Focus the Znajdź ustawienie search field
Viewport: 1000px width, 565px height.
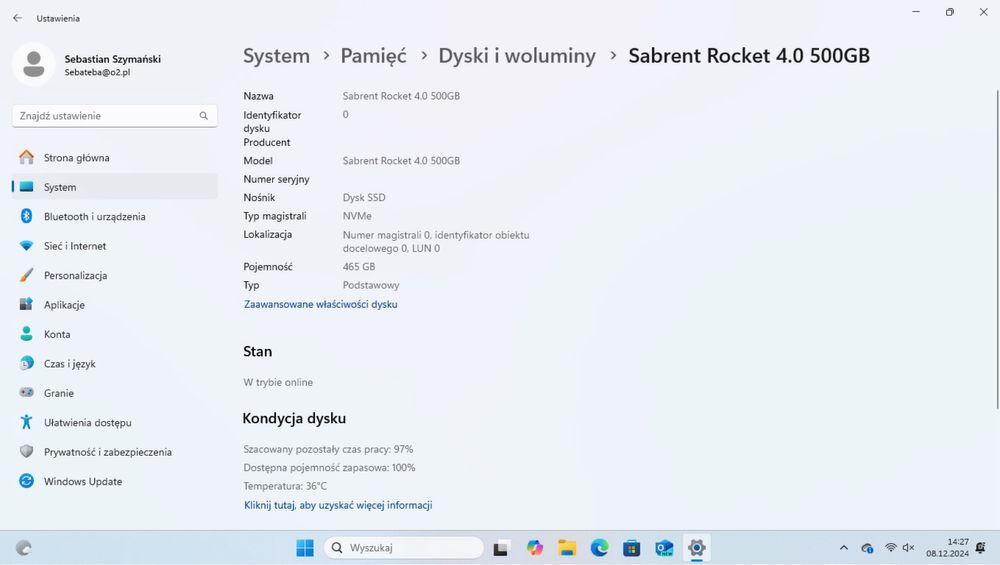coord(115,116)
